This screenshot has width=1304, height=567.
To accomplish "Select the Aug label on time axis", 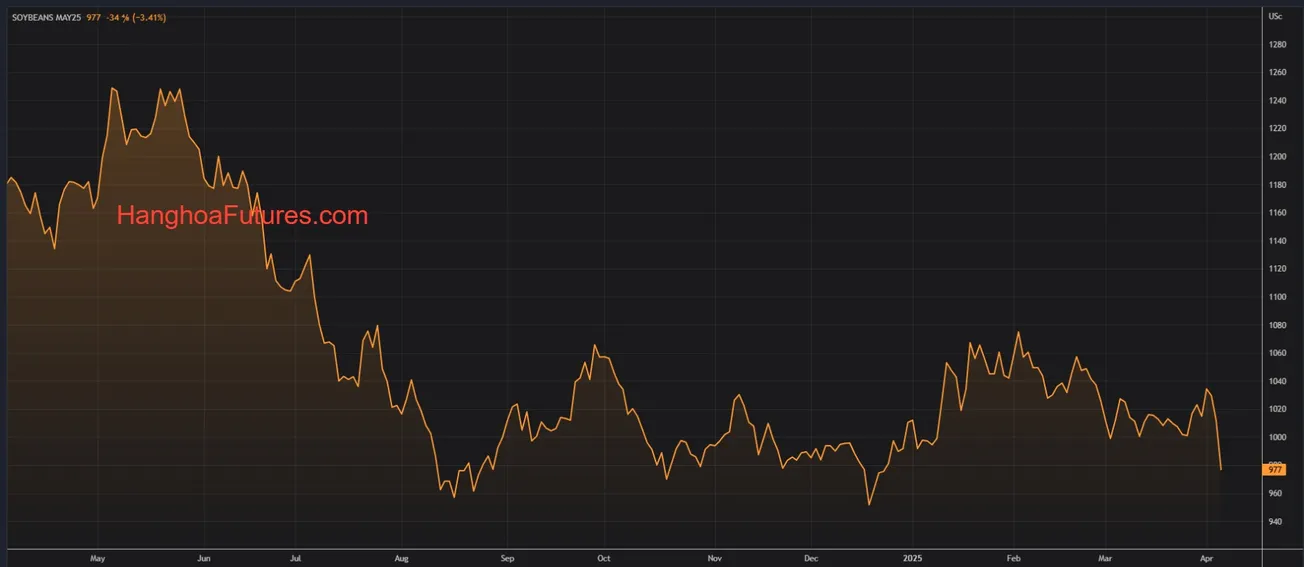I will coord(401,557).
